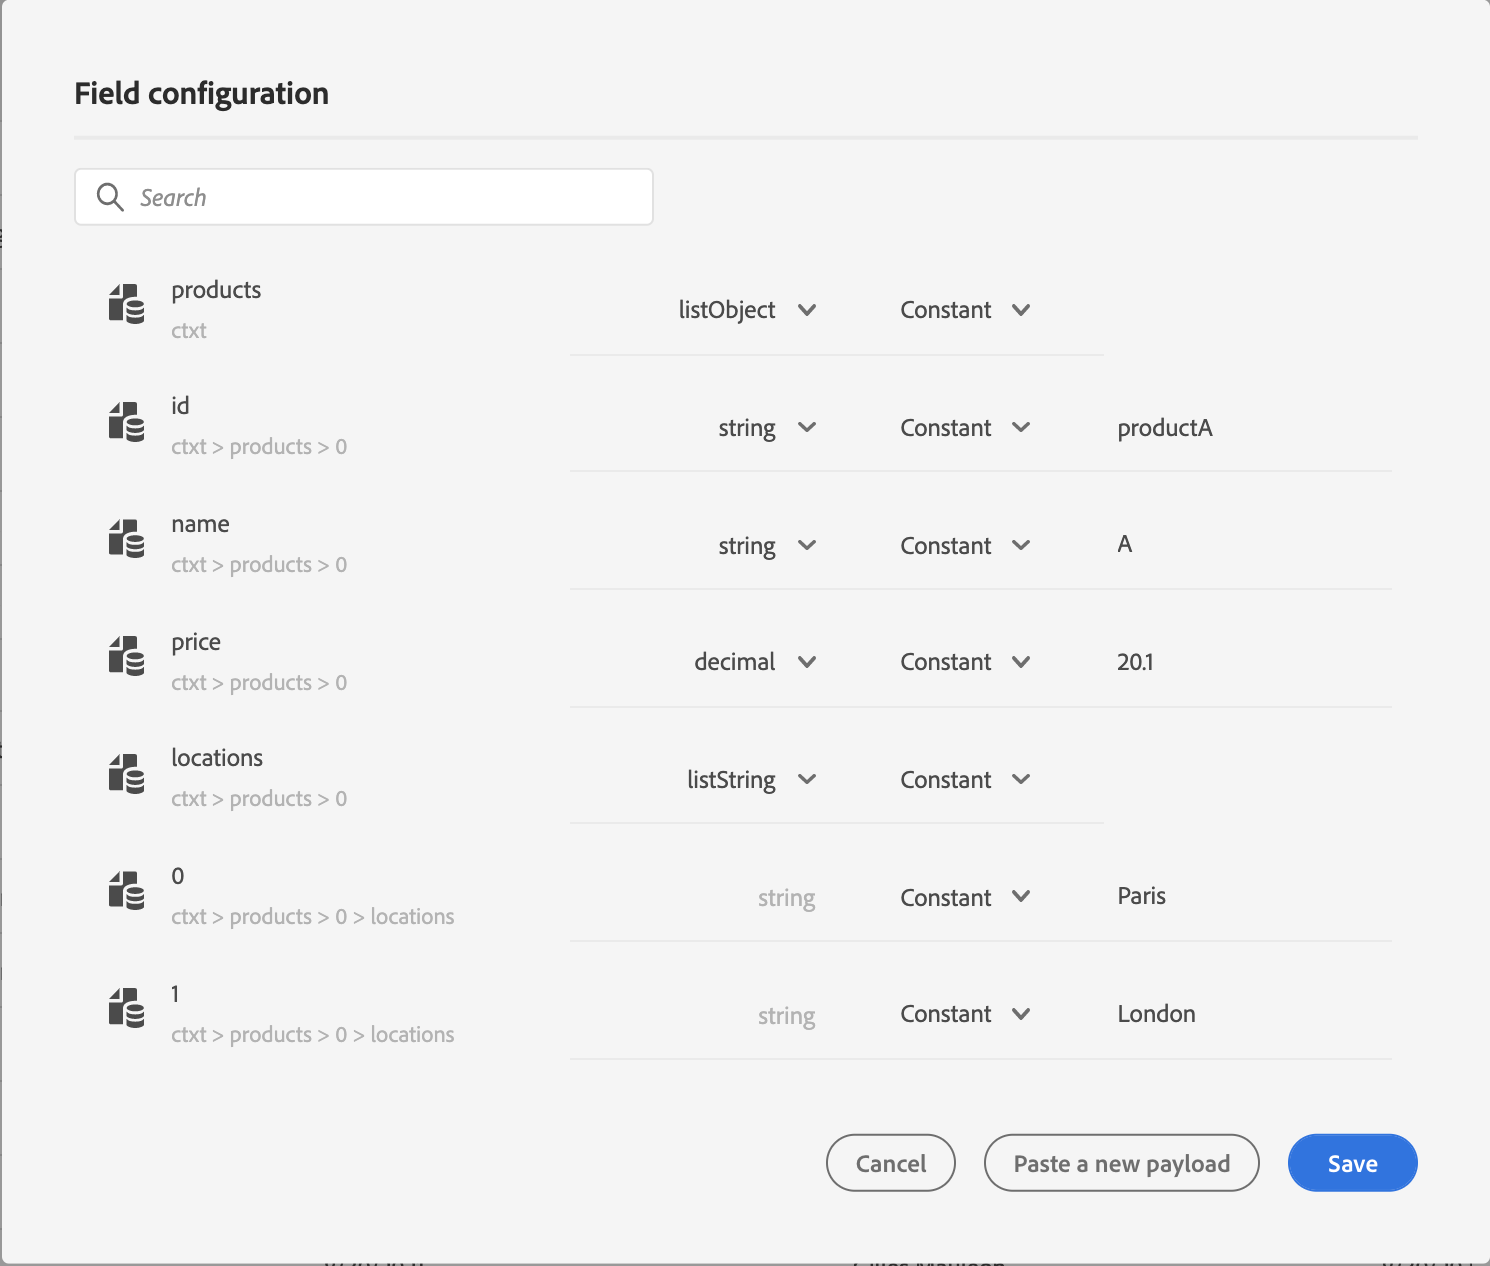Open the decimal type dropdown for price
The width and height of the screenshot is (1490, 1266).
tap(806, 662)
